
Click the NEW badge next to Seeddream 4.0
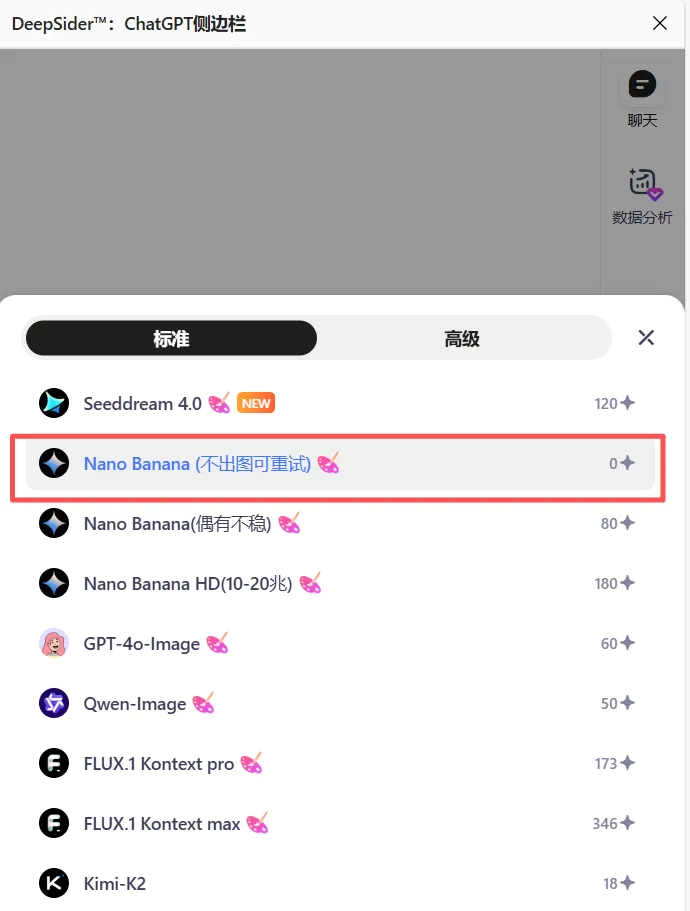tap(256, 403)
